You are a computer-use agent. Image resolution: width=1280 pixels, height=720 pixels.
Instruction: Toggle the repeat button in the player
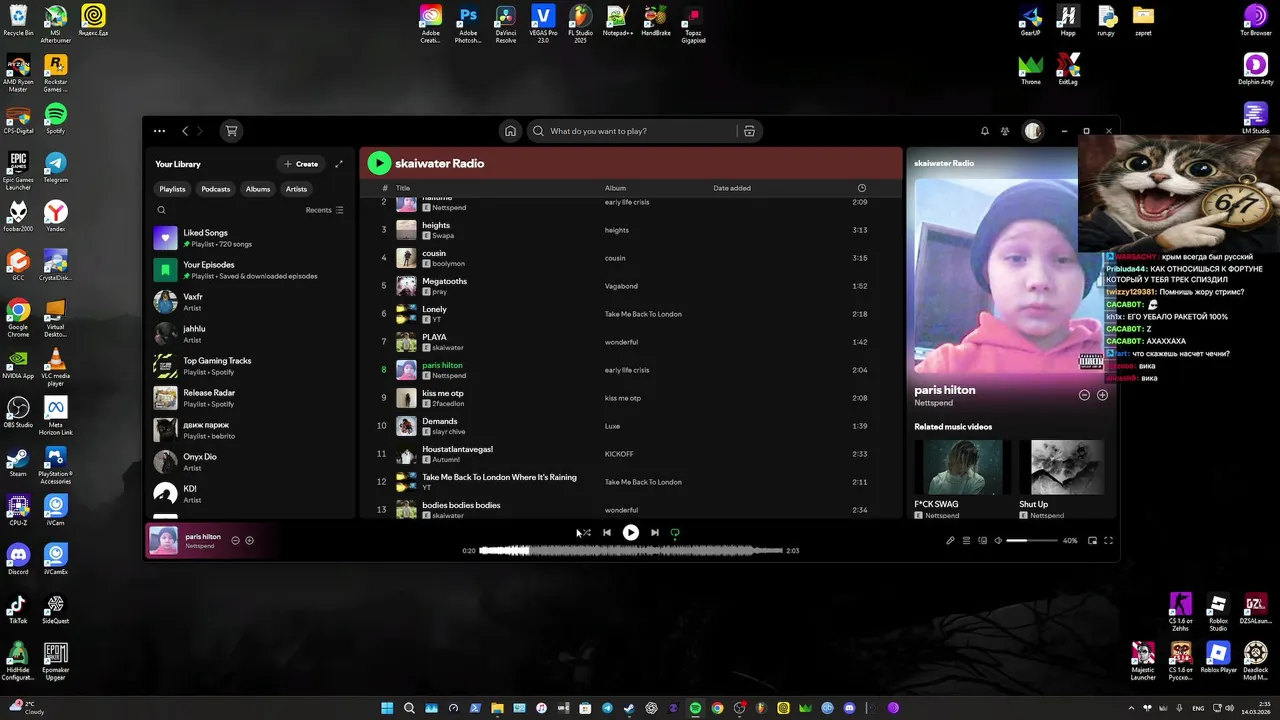point(675,533)
